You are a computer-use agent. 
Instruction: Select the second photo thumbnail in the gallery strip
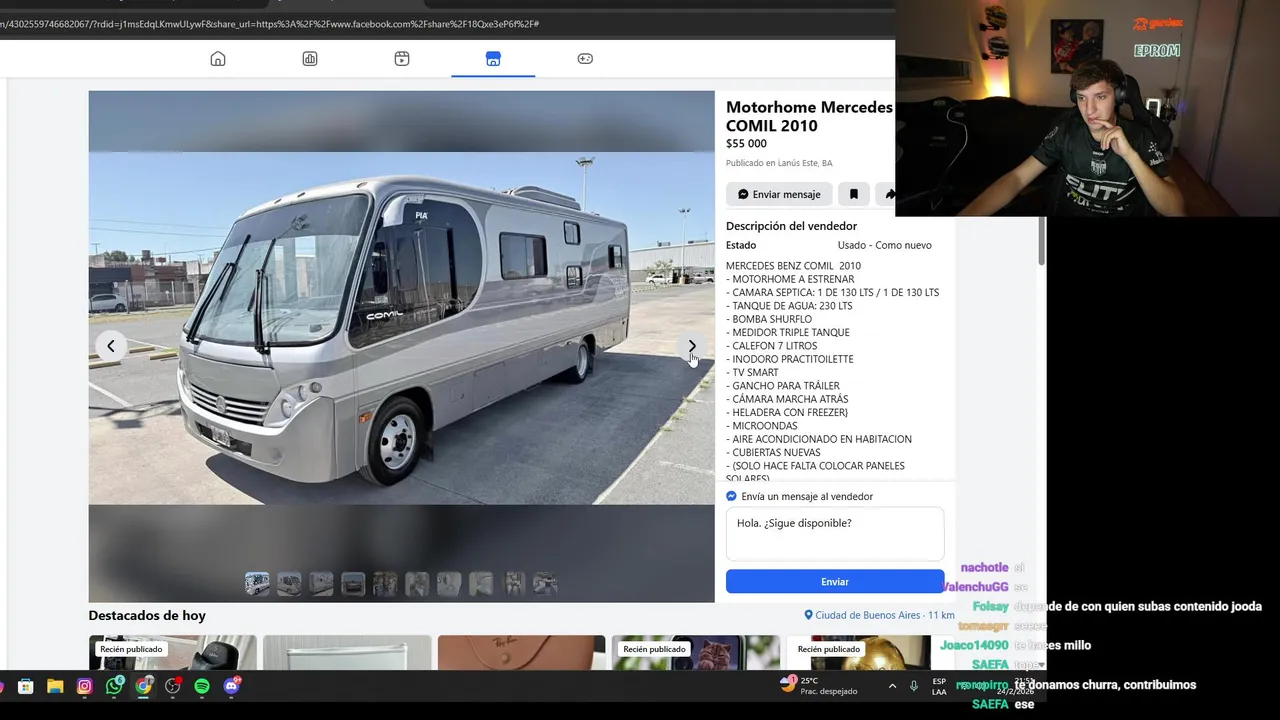pos(289,583)
